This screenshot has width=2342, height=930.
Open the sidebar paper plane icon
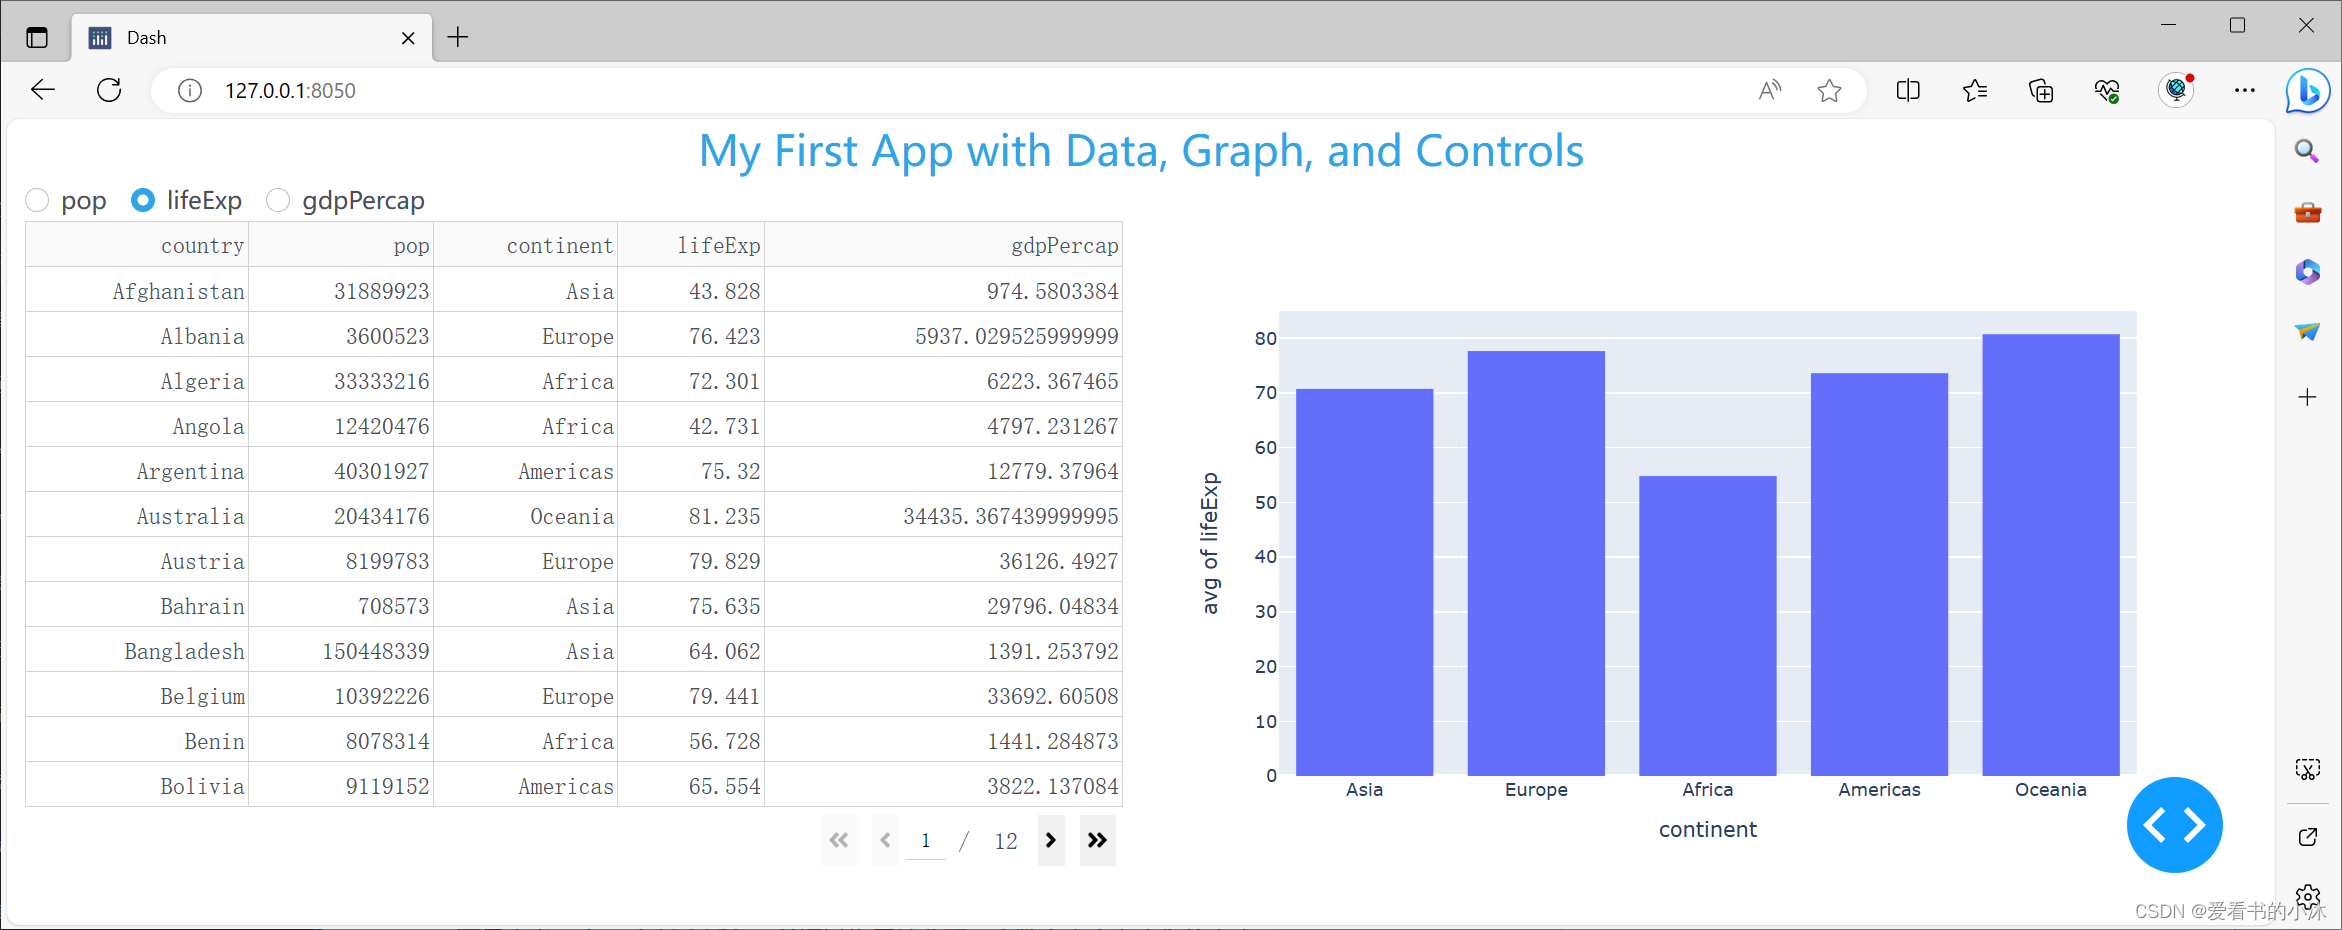2307,332
